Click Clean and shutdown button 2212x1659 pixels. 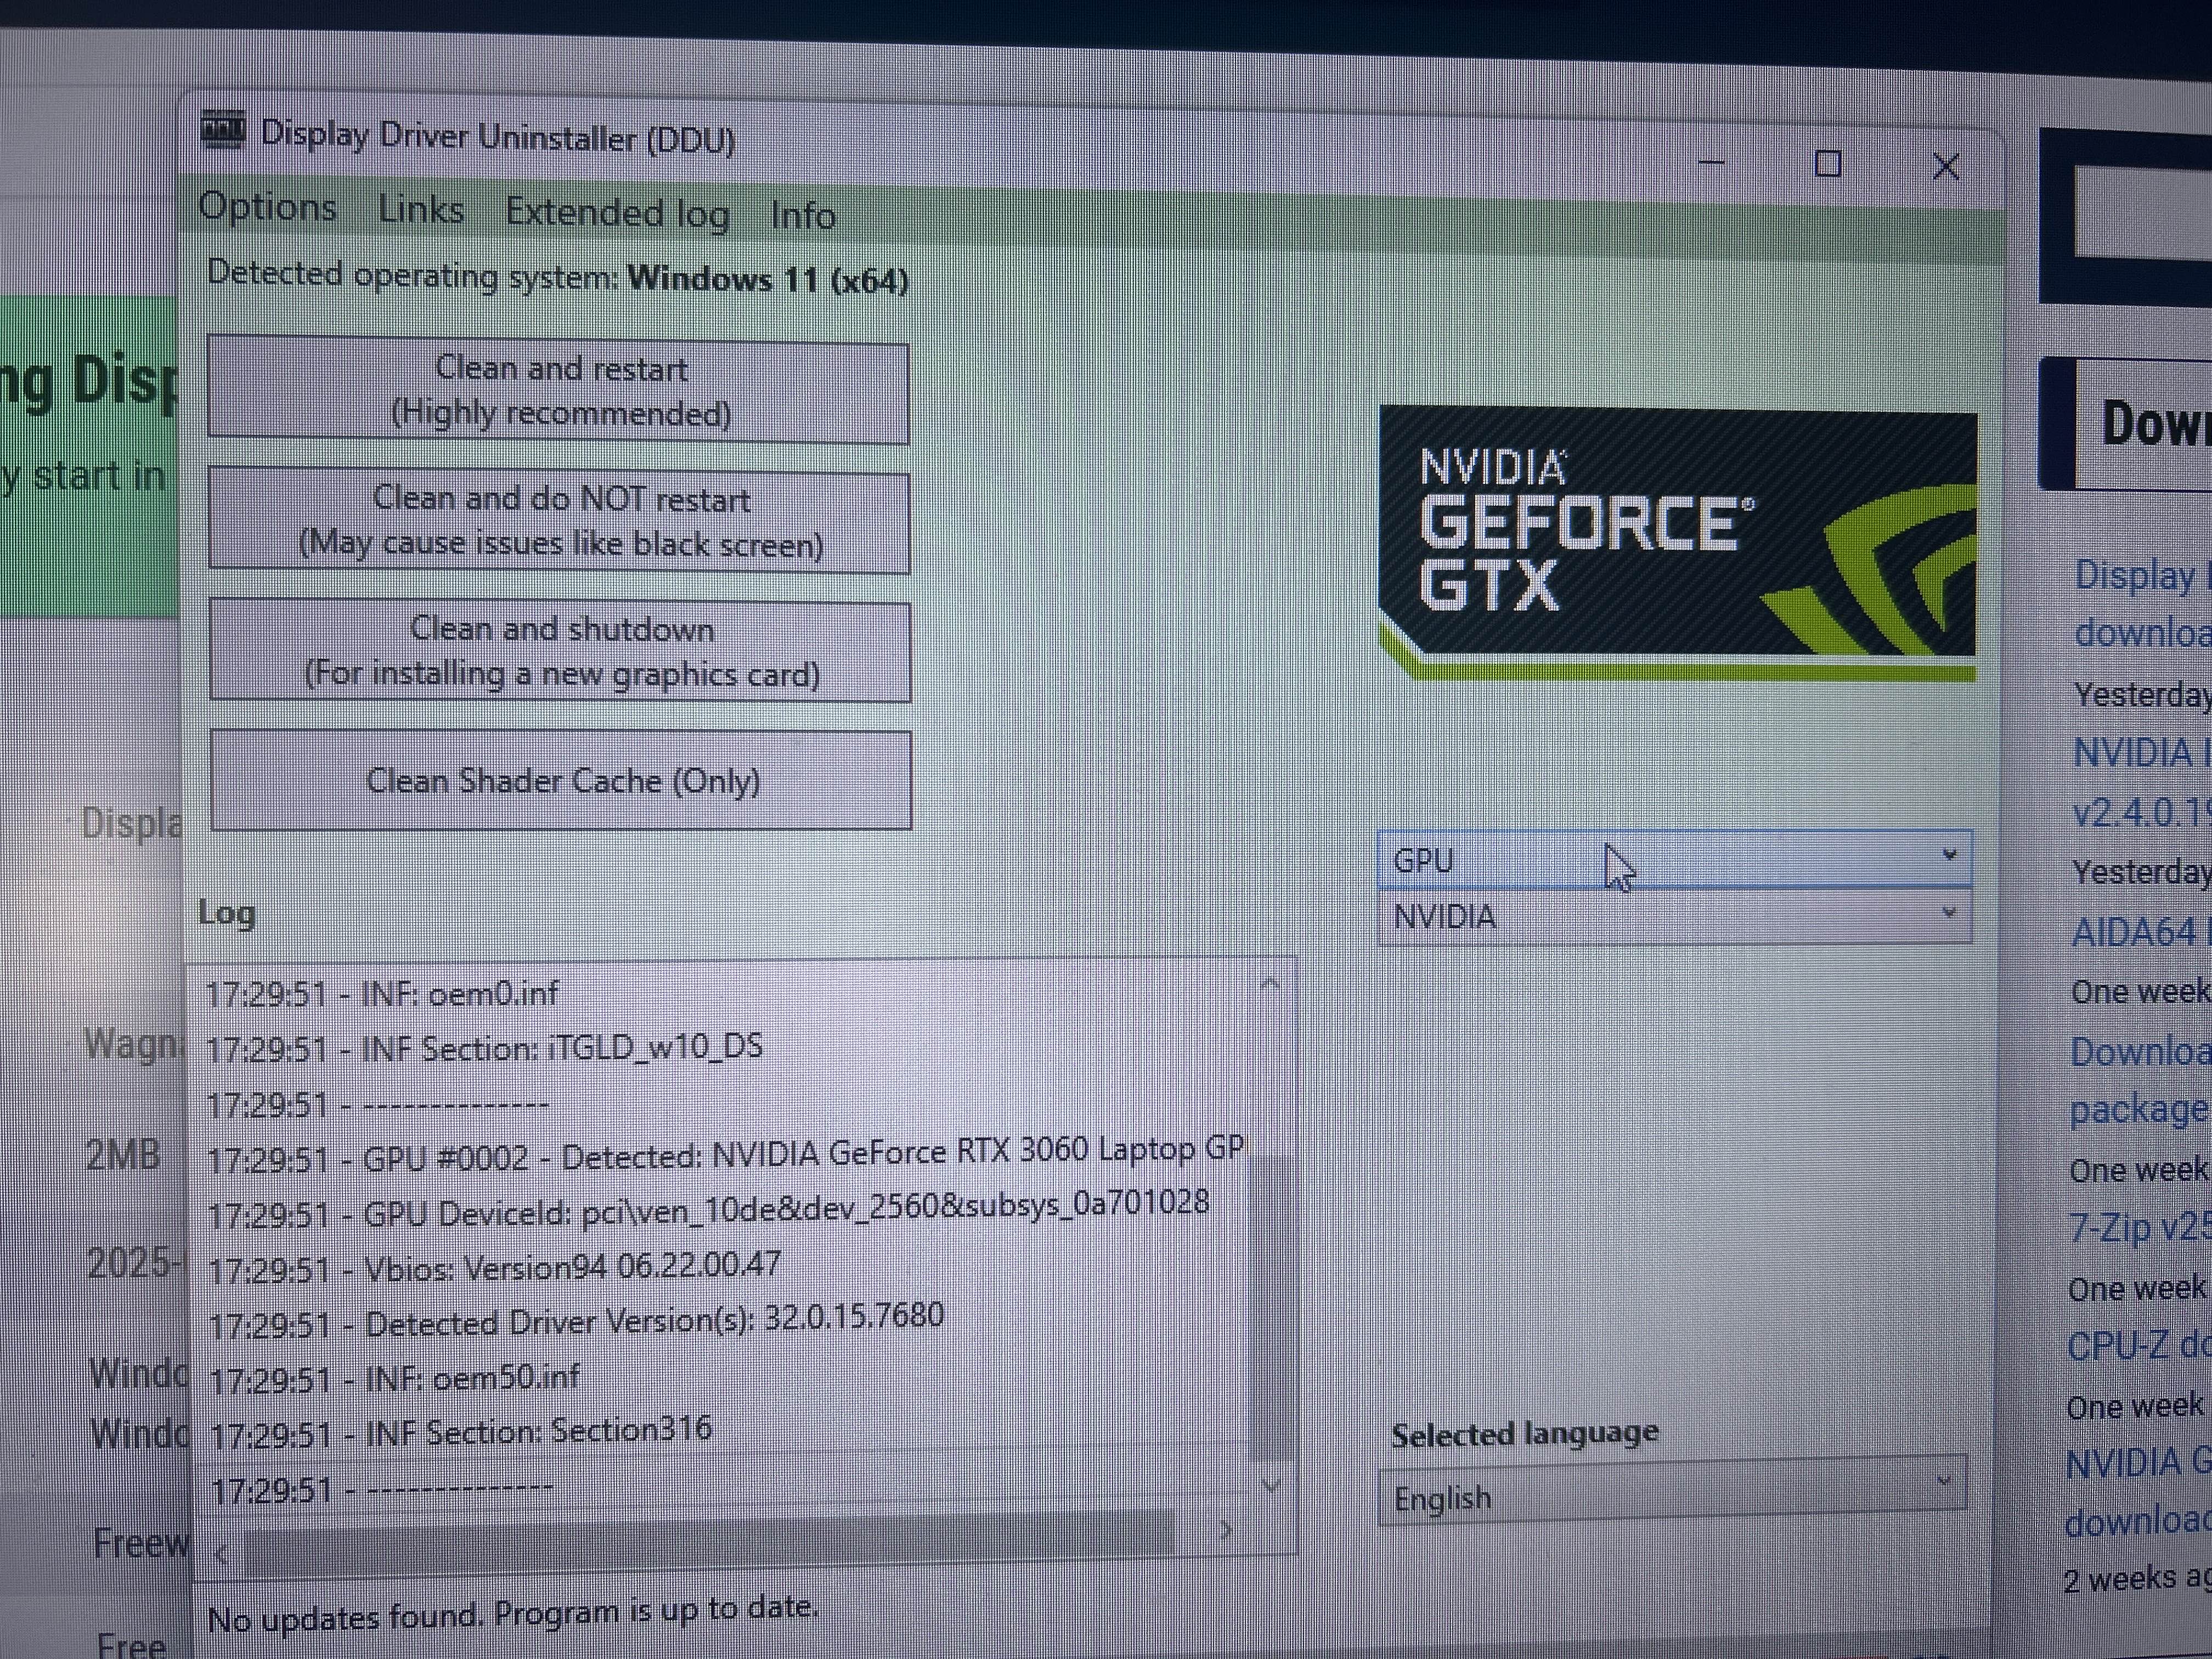560,651
